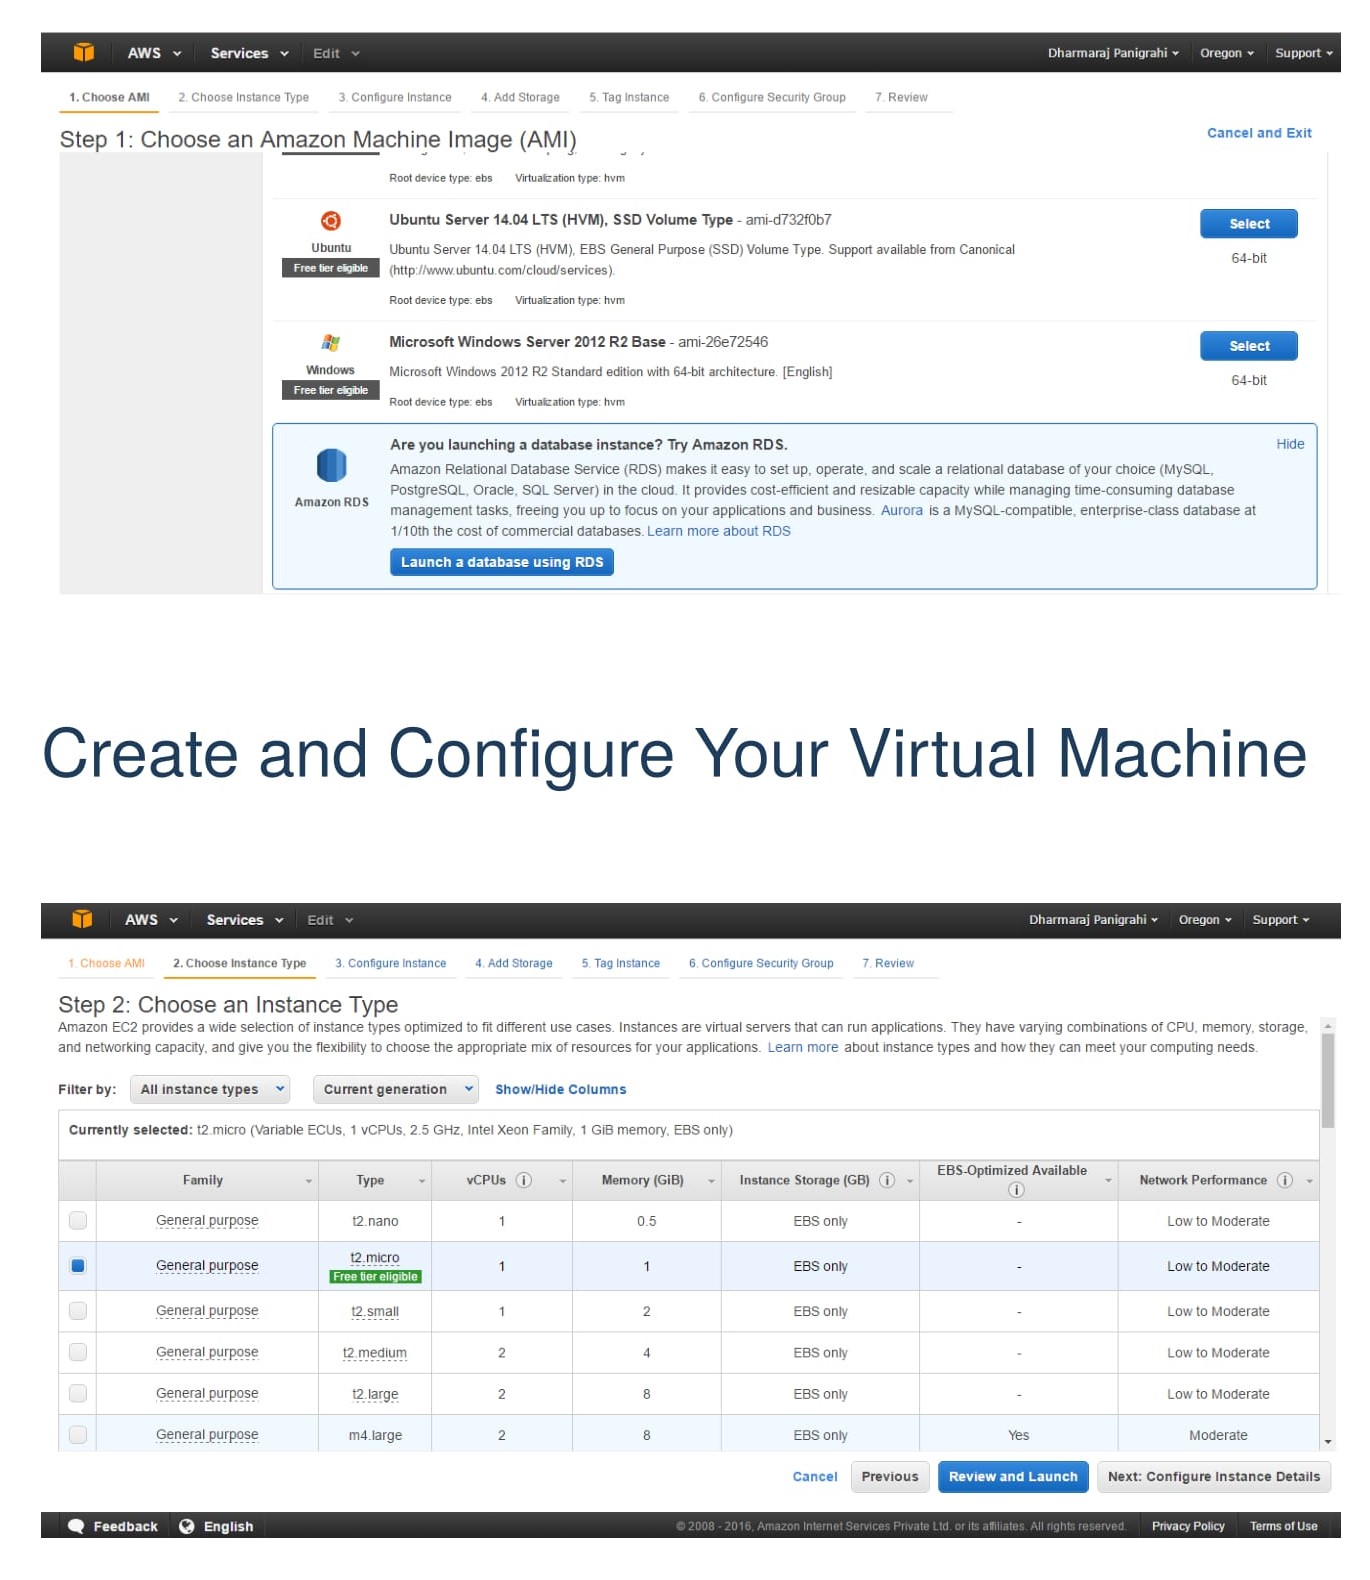Click the Cancel and Exit link
The width and height of the screenshot is (1370, 1580).
click(x=1259, y=133)
